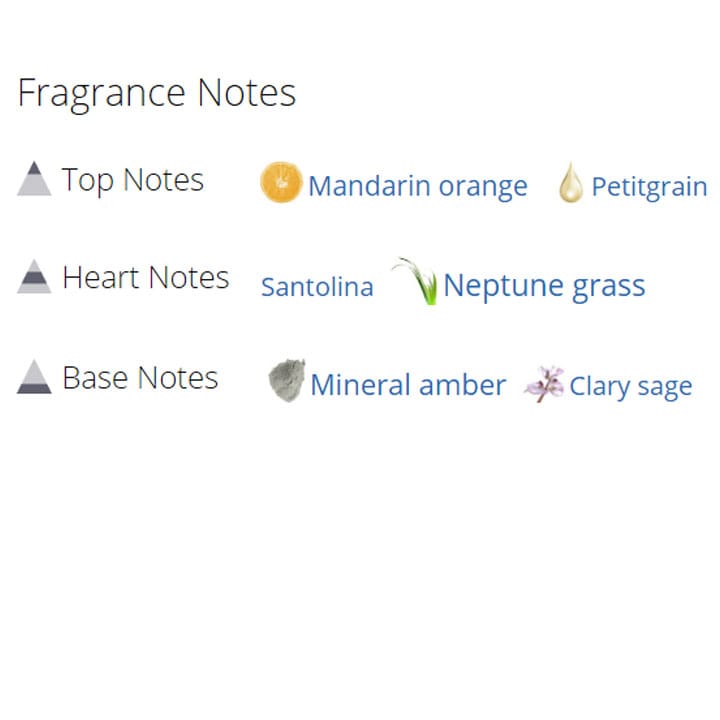Click the Clary sage flower icon
Image resolution: width=720 pixels, height=720 pixels.
[543, 384]
